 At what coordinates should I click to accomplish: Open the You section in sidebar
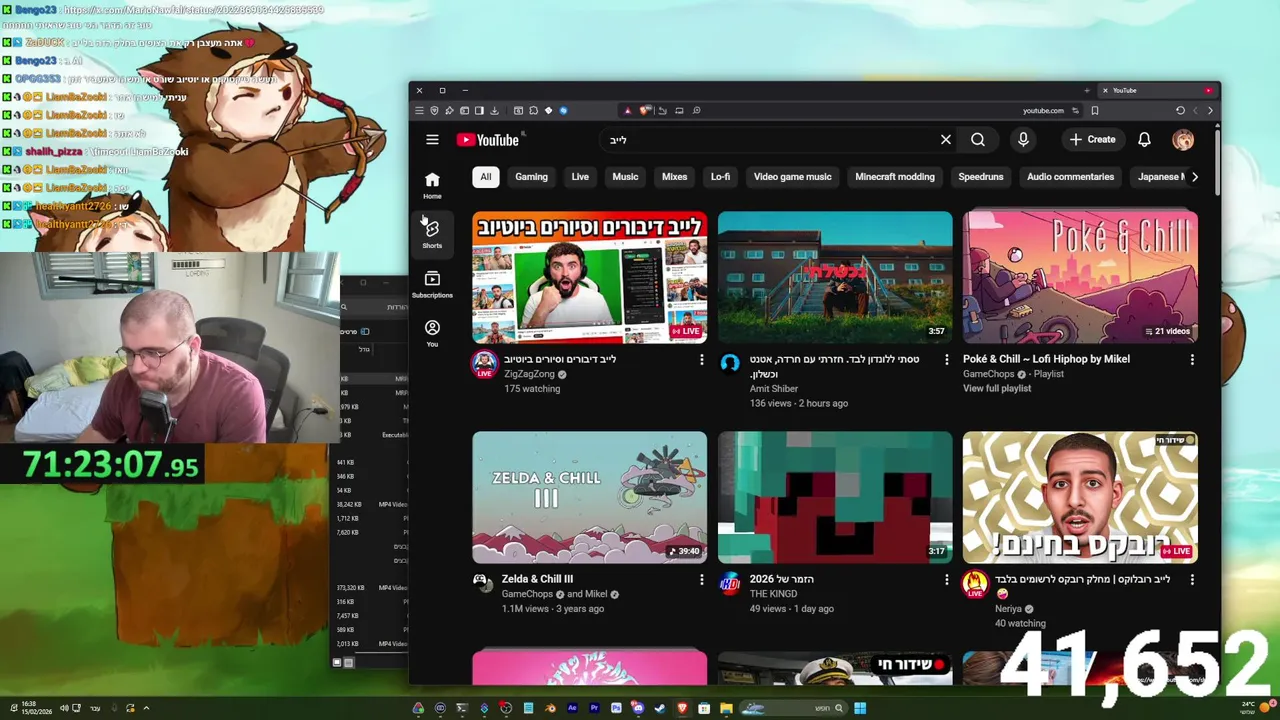point(432,333)
